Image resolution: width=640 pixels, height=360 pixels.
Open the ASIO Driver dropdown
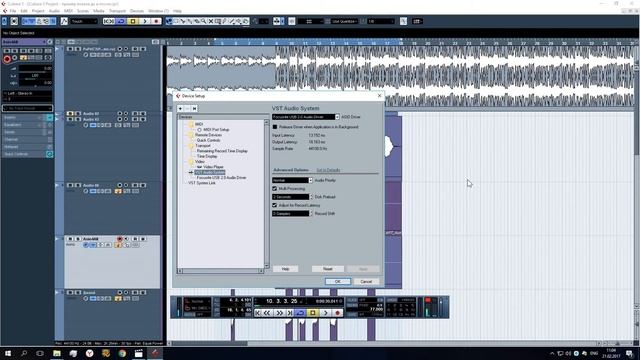point(306,117)
